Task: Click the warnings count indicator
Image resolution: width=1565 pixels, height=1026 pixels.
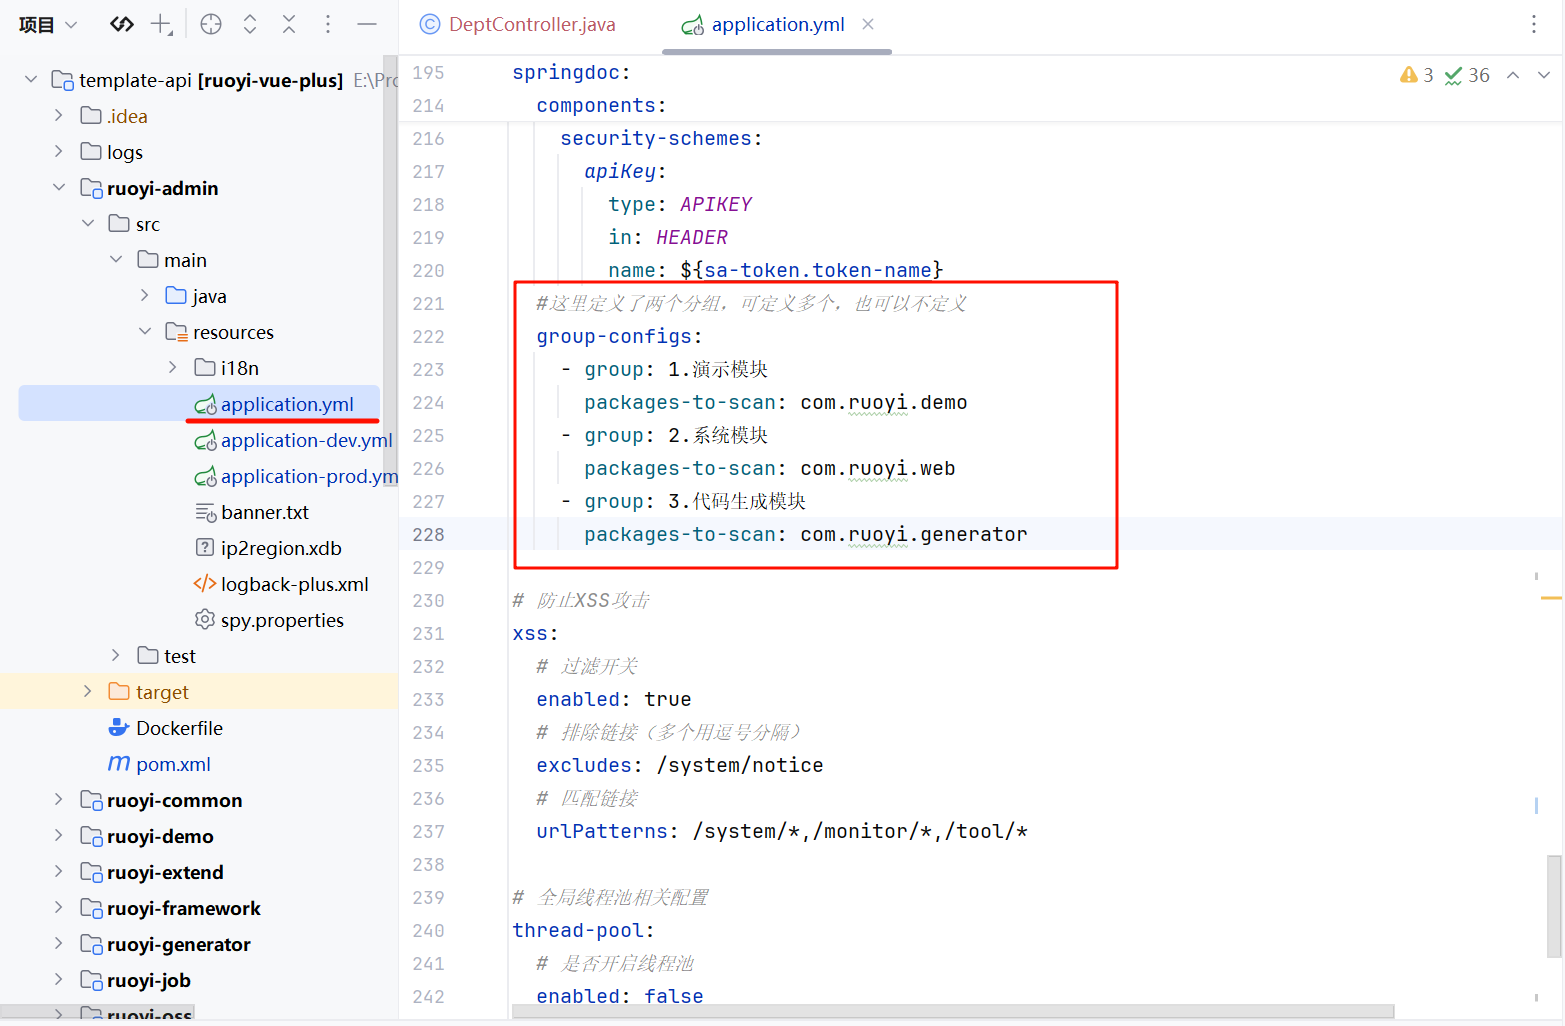Action: (x=1417, y=75)
